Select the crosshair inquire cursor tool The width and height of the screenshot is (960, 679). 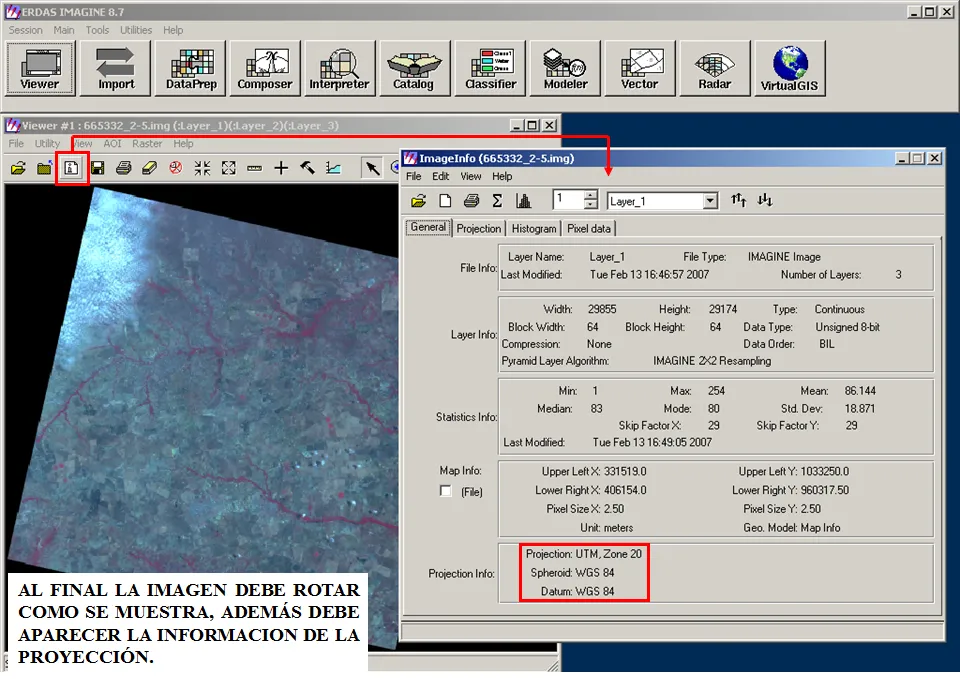pos(281,168)
